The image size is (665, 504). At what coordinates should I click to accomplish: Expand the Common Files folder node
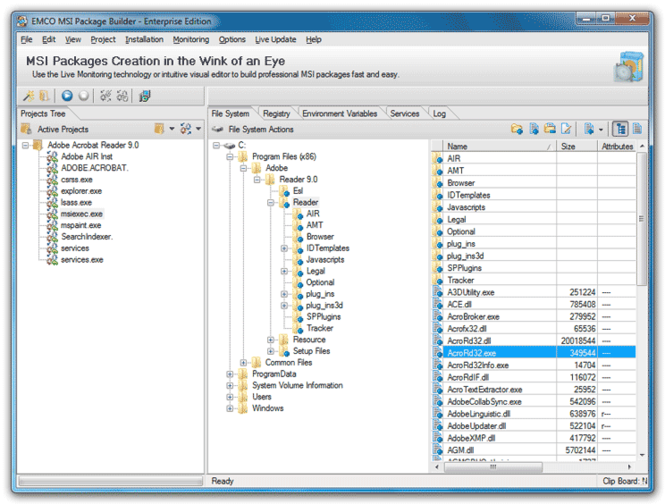pyautogui.click(x=243, y=363)
